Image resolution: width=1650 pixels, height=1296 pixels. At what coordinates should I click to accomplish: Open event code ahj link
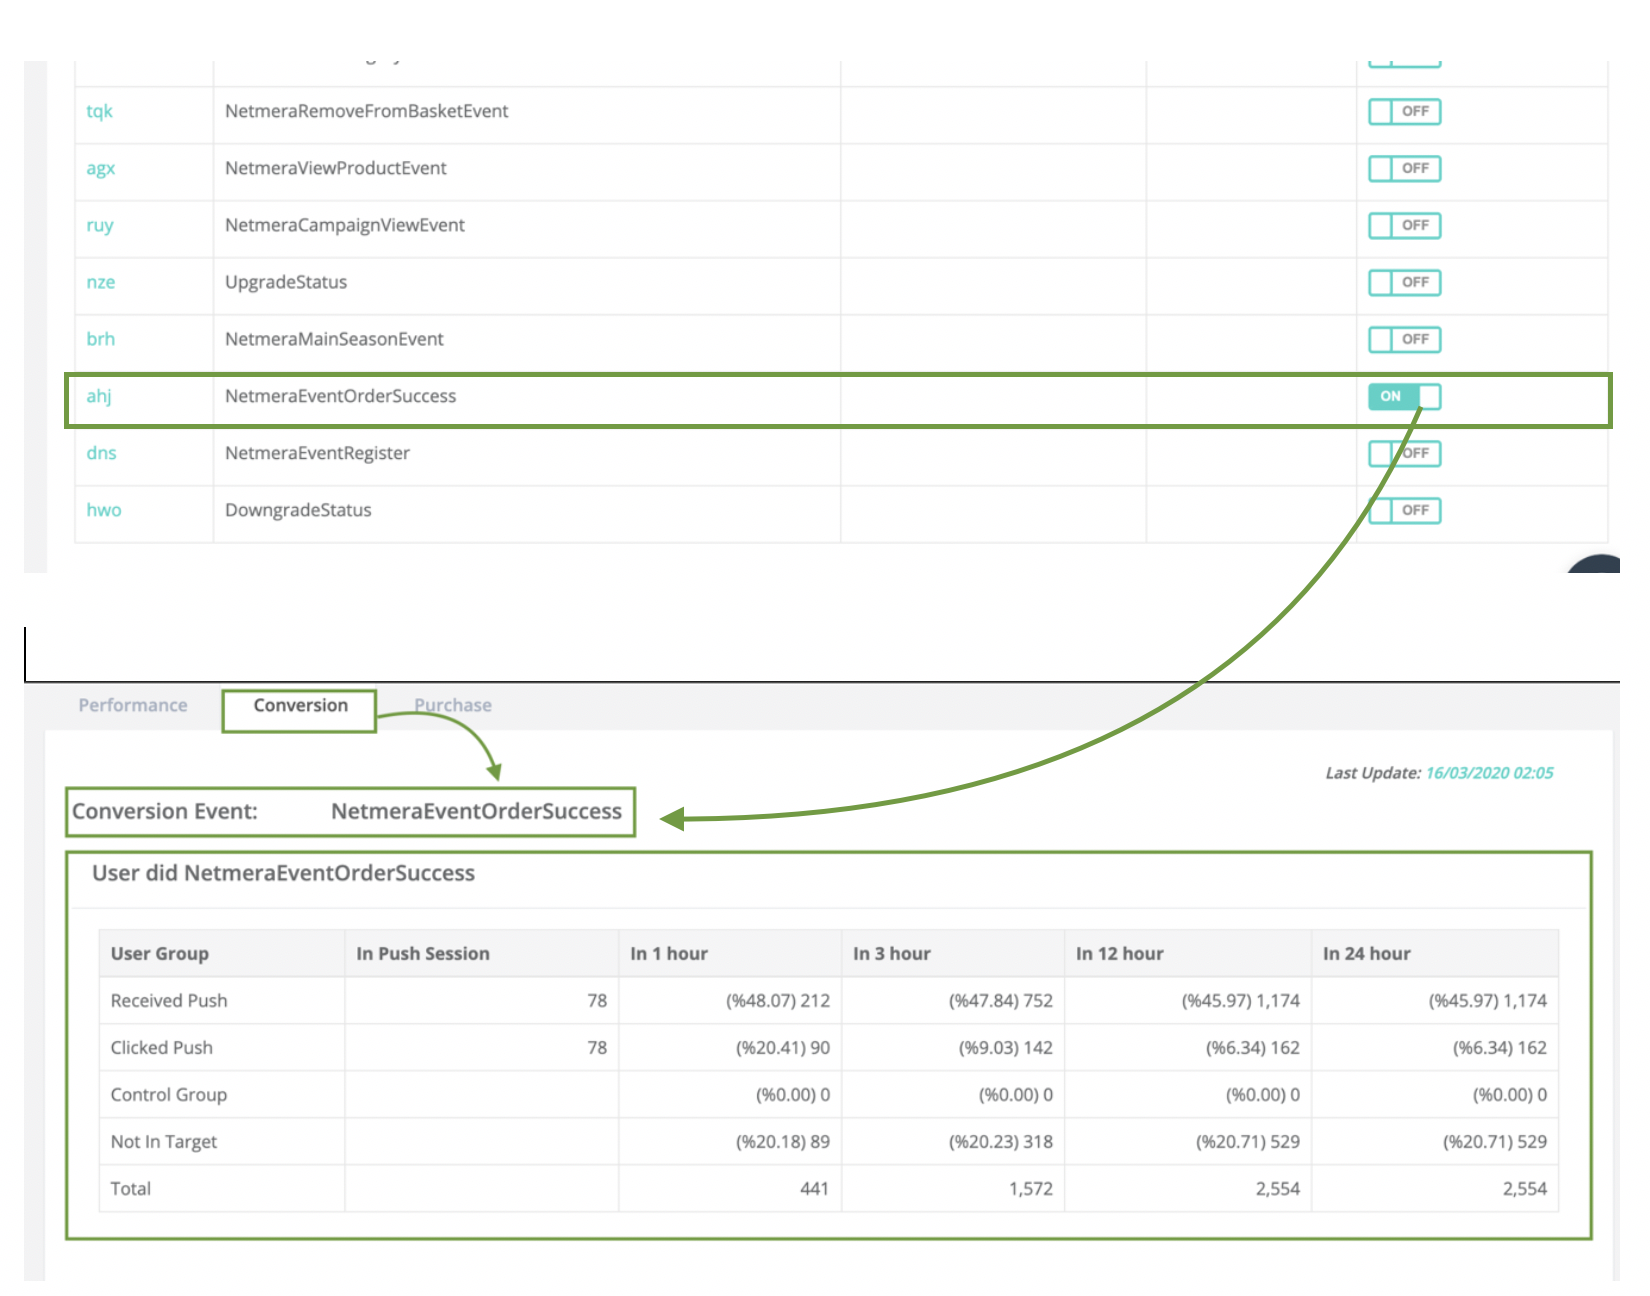[99, 396]
